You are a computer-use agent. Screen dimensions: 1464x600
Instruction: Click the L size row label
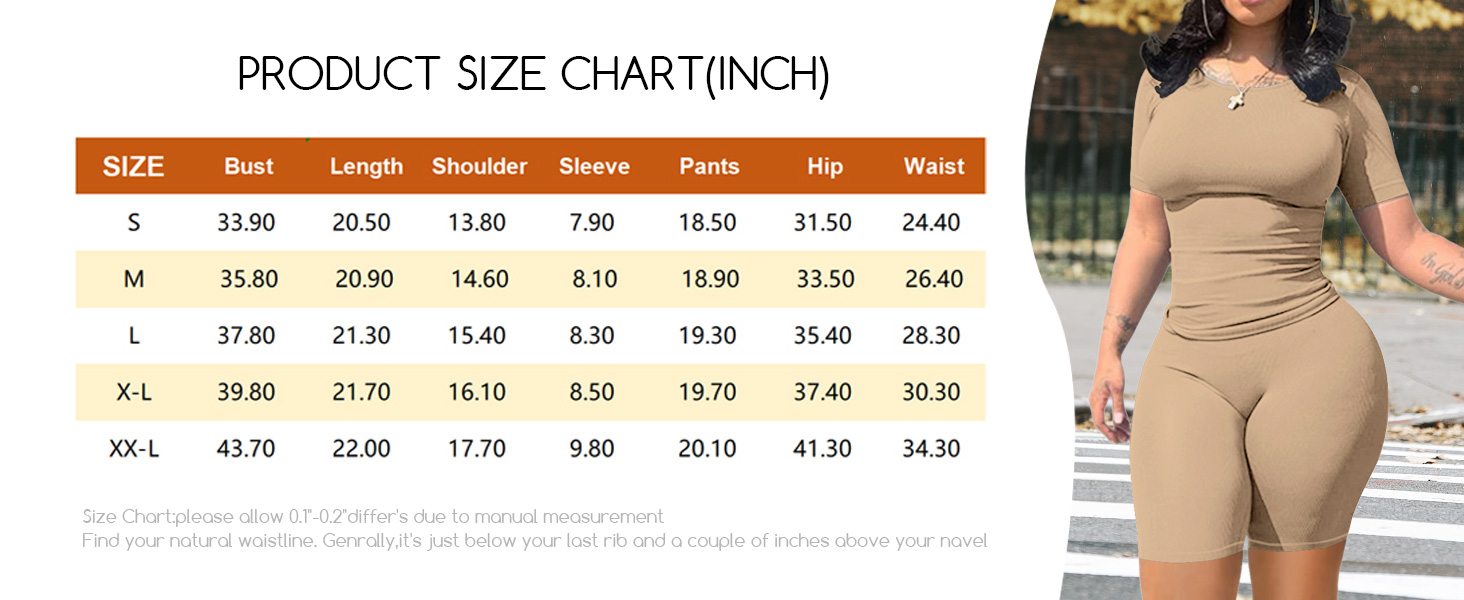pos(134,335)
